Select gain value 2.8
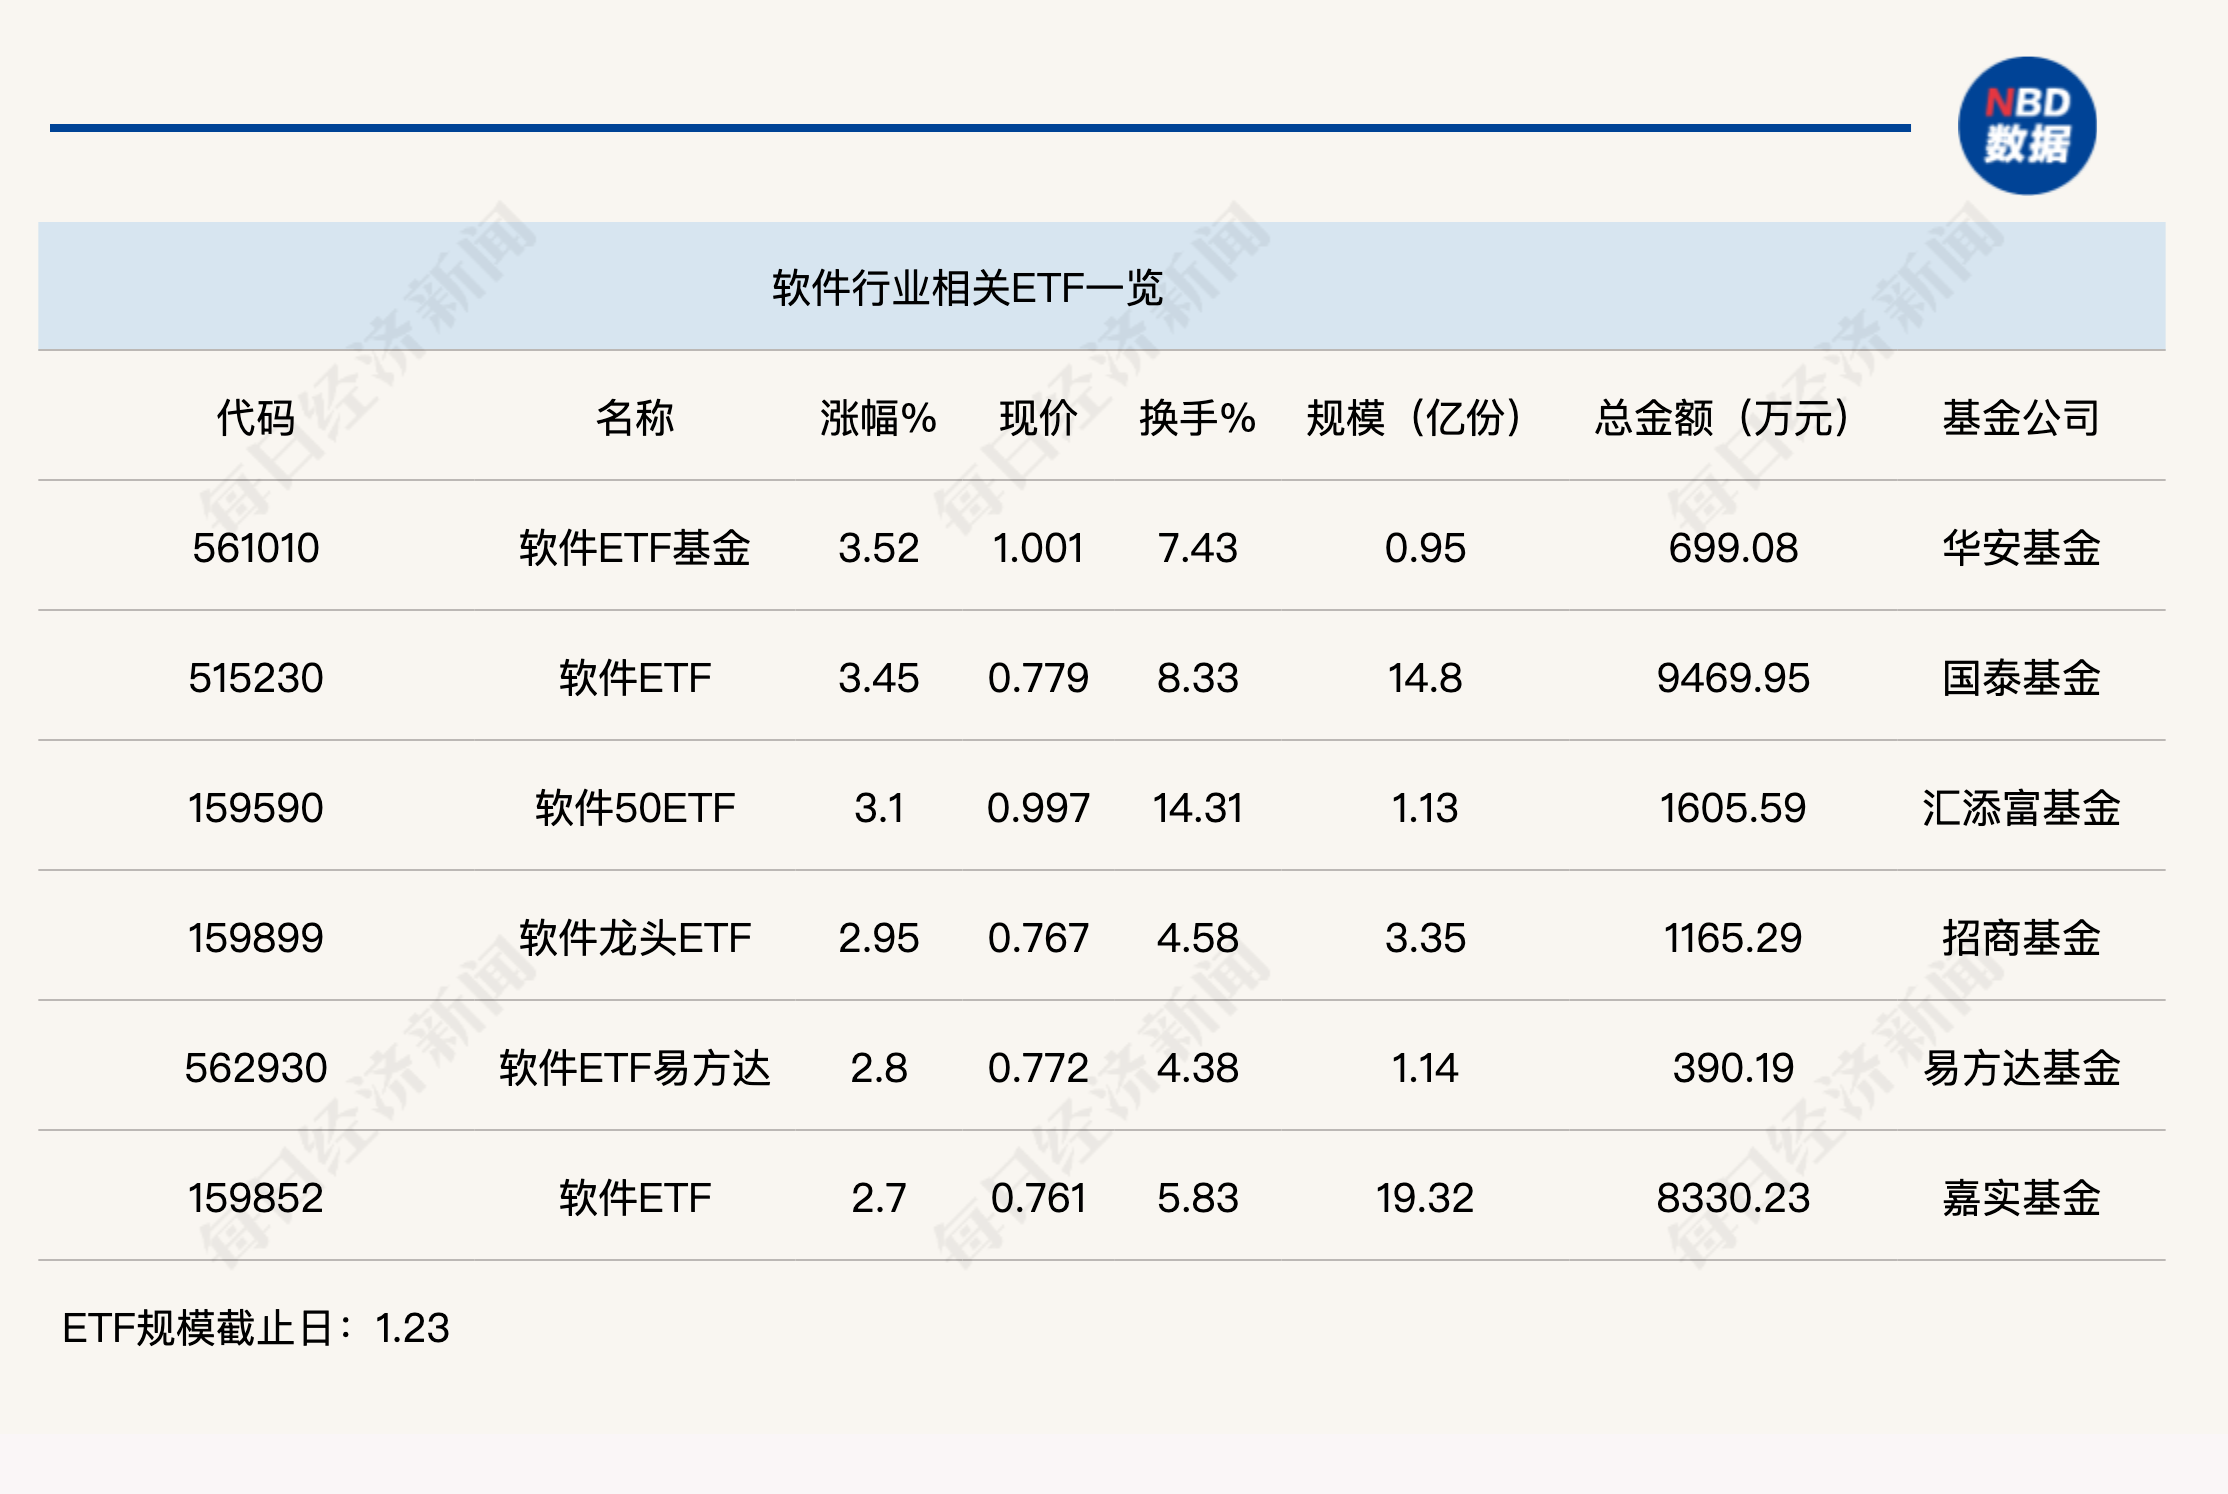This screenshot has height=1494, width=2228. 878,1068
